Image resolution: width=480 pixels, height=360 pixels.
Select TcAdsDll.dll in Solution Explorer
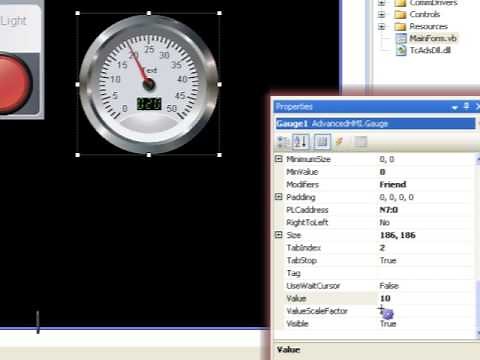pos(430,50)
